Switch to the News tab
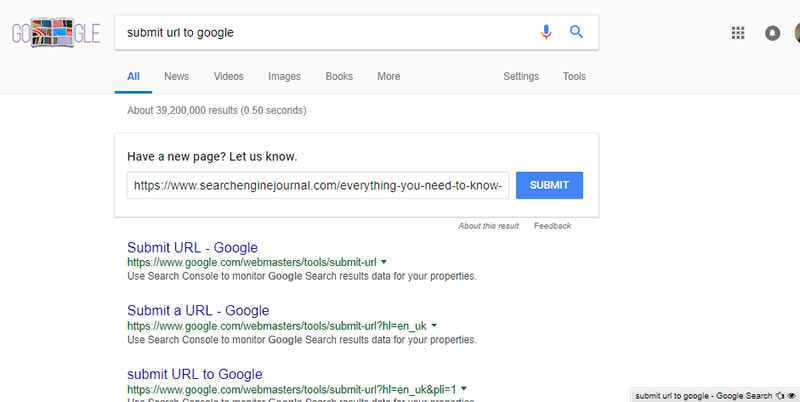800x402 pixels. pyautogui.click(x=176, y=76)
